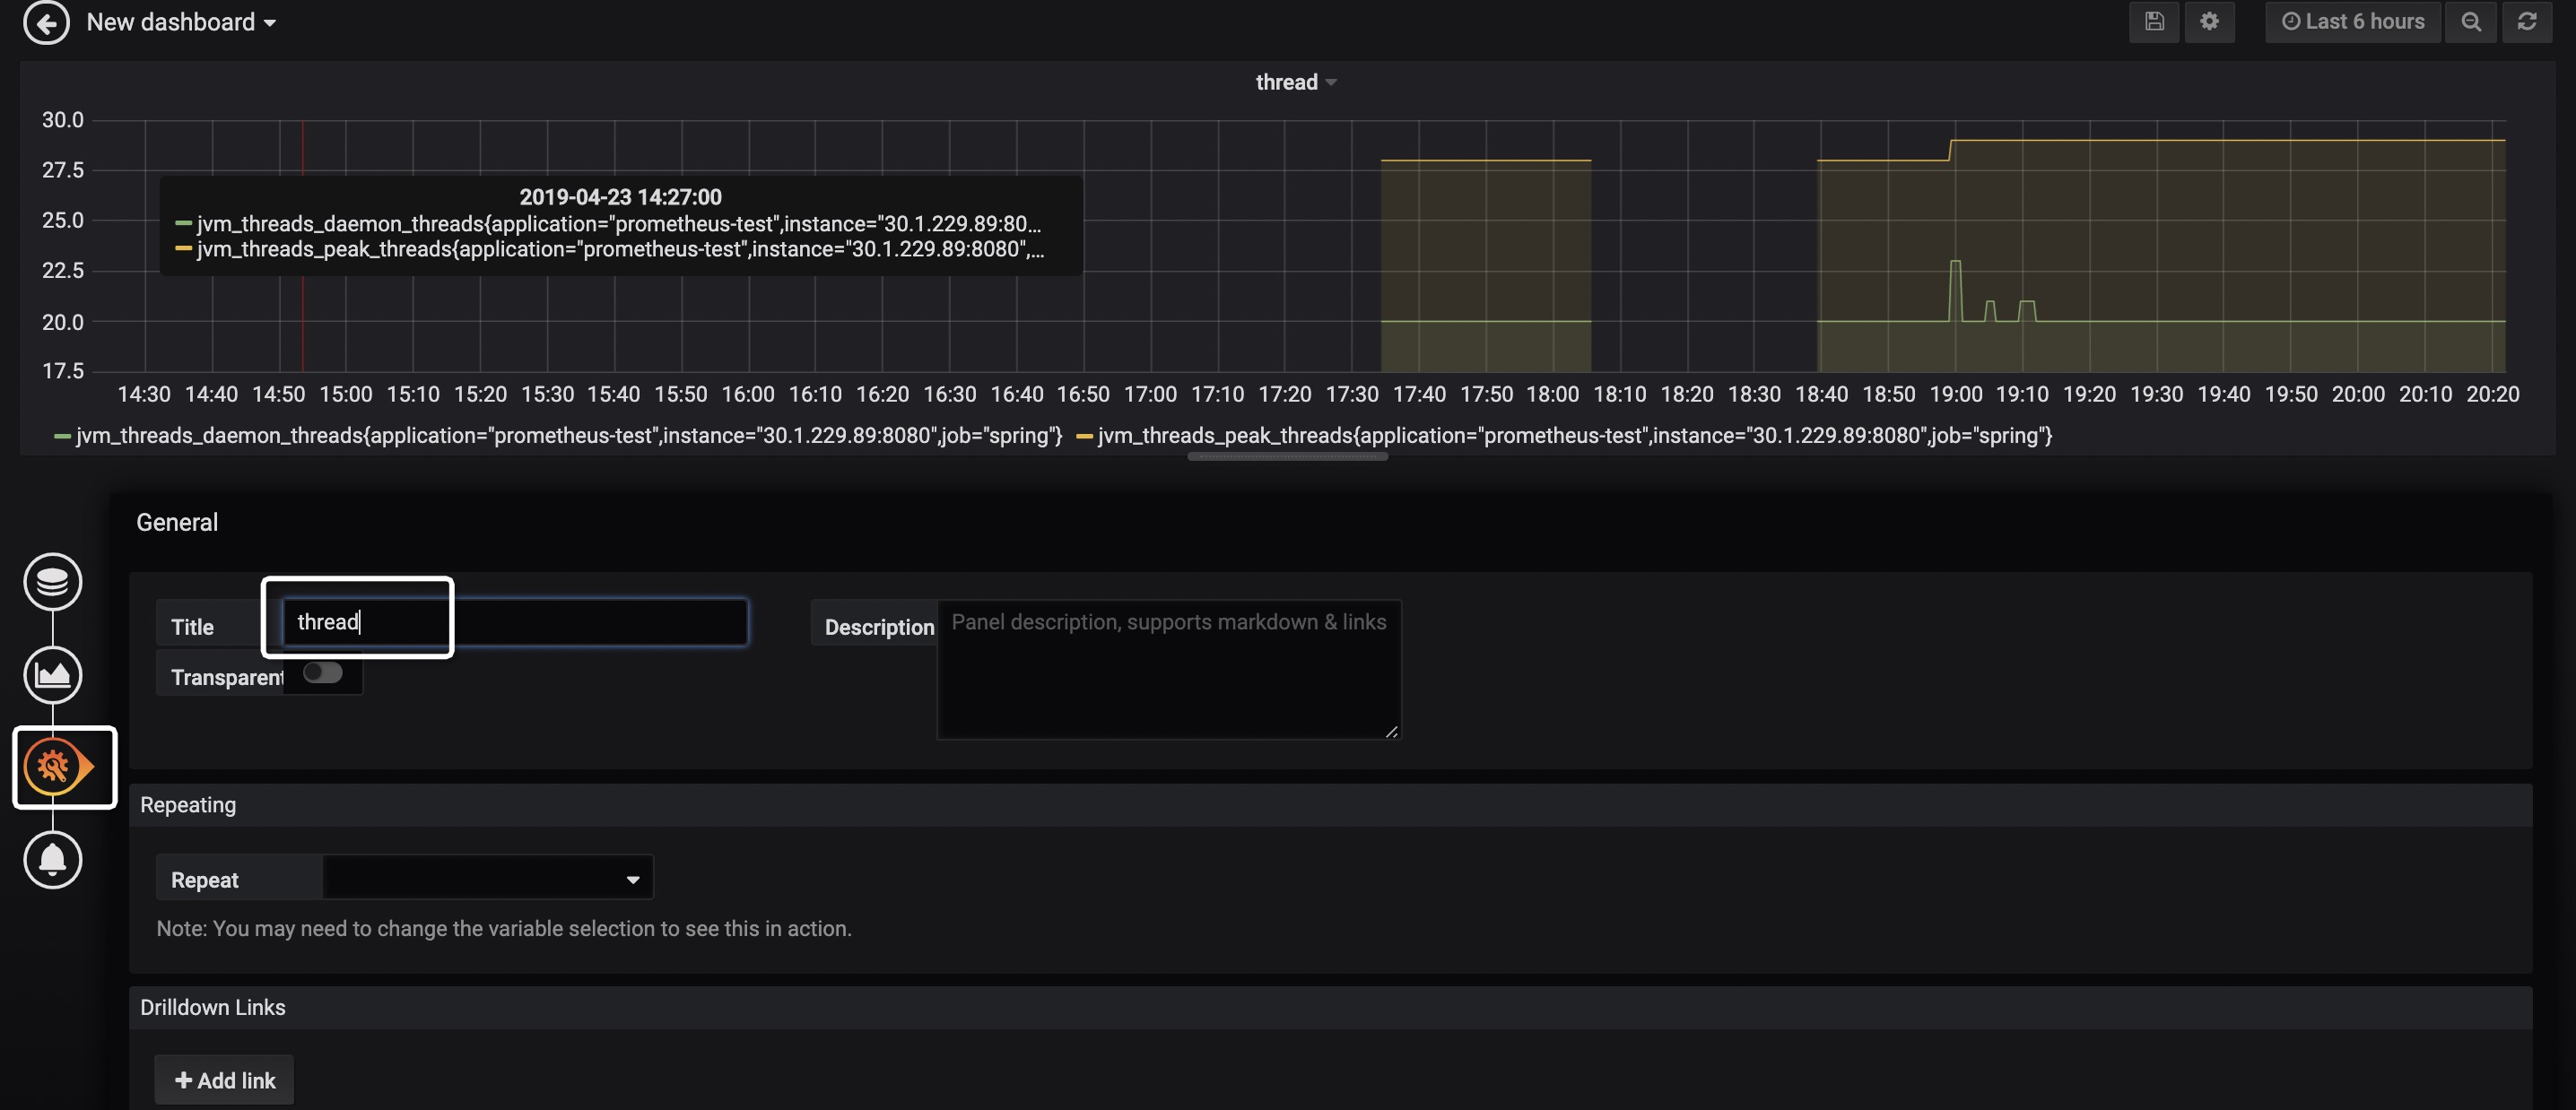Click the back arrow to exit panel edit
Image resolution: width=2576 pixels, height=1110 pixels.
pos(46,22)
